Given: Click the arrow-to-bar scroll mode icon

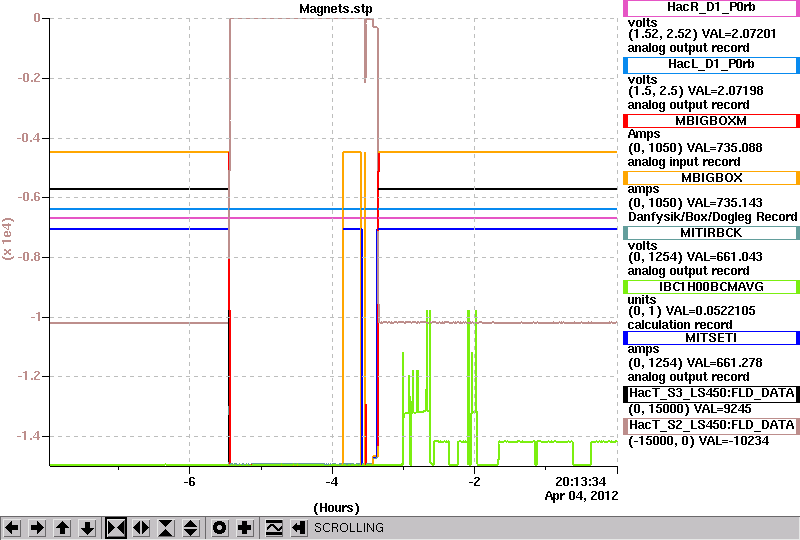Looking at the screenshot, I should pos(298,528).
